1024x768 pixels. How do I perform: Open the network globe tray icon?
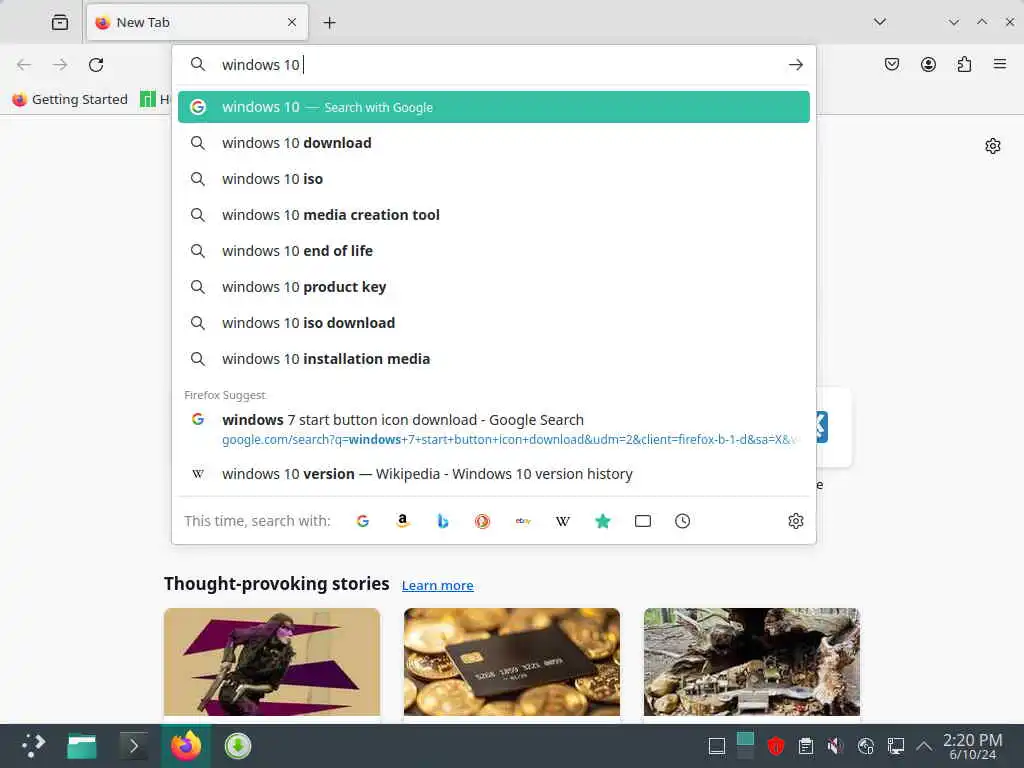866,746
